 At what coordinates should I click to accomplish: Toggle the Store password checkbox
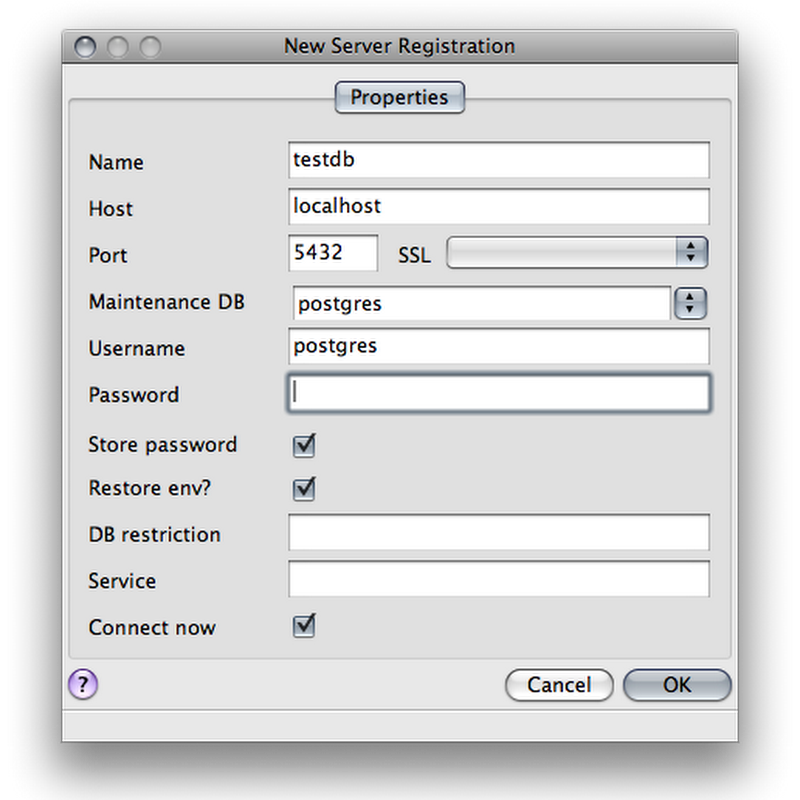[x=304, y=445]
